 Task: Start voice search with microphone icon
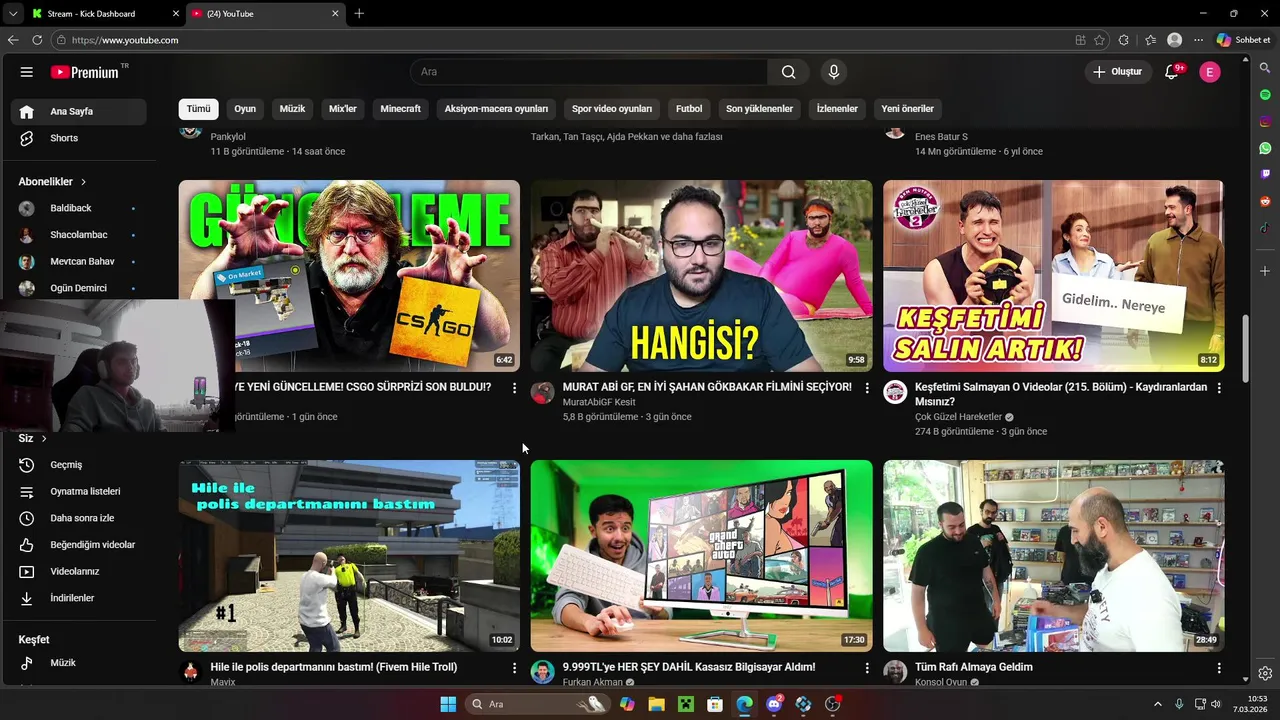coord(833,72)
